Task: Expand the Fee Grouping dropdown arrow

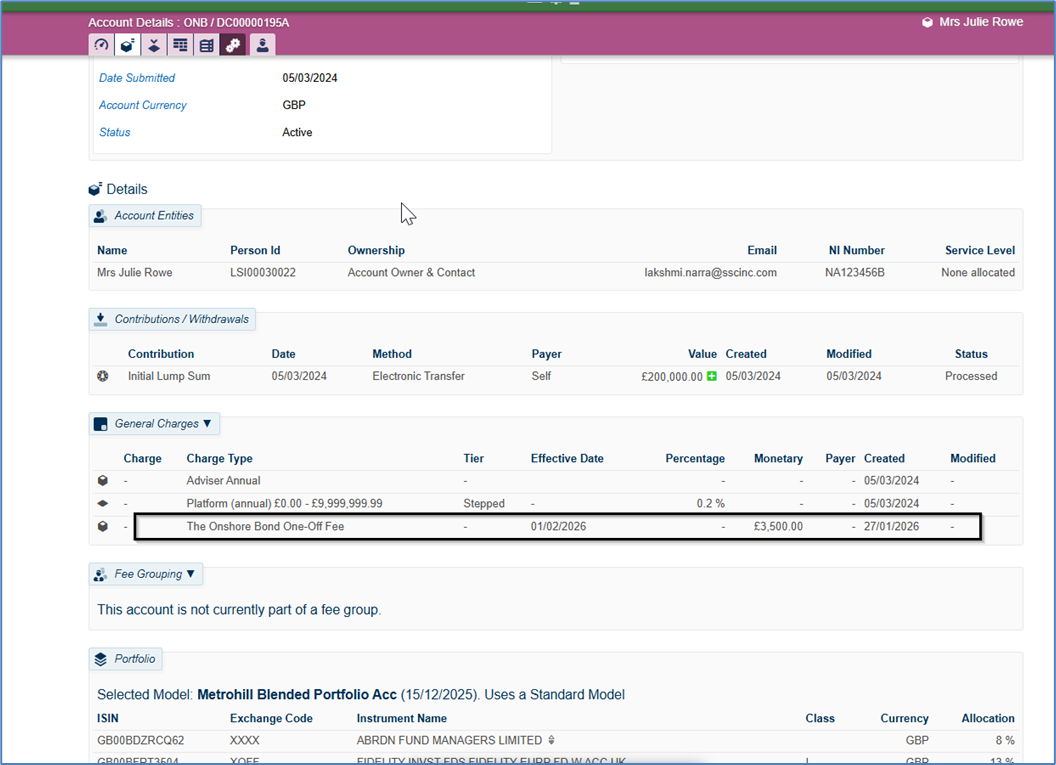Action: coord(191,574)
